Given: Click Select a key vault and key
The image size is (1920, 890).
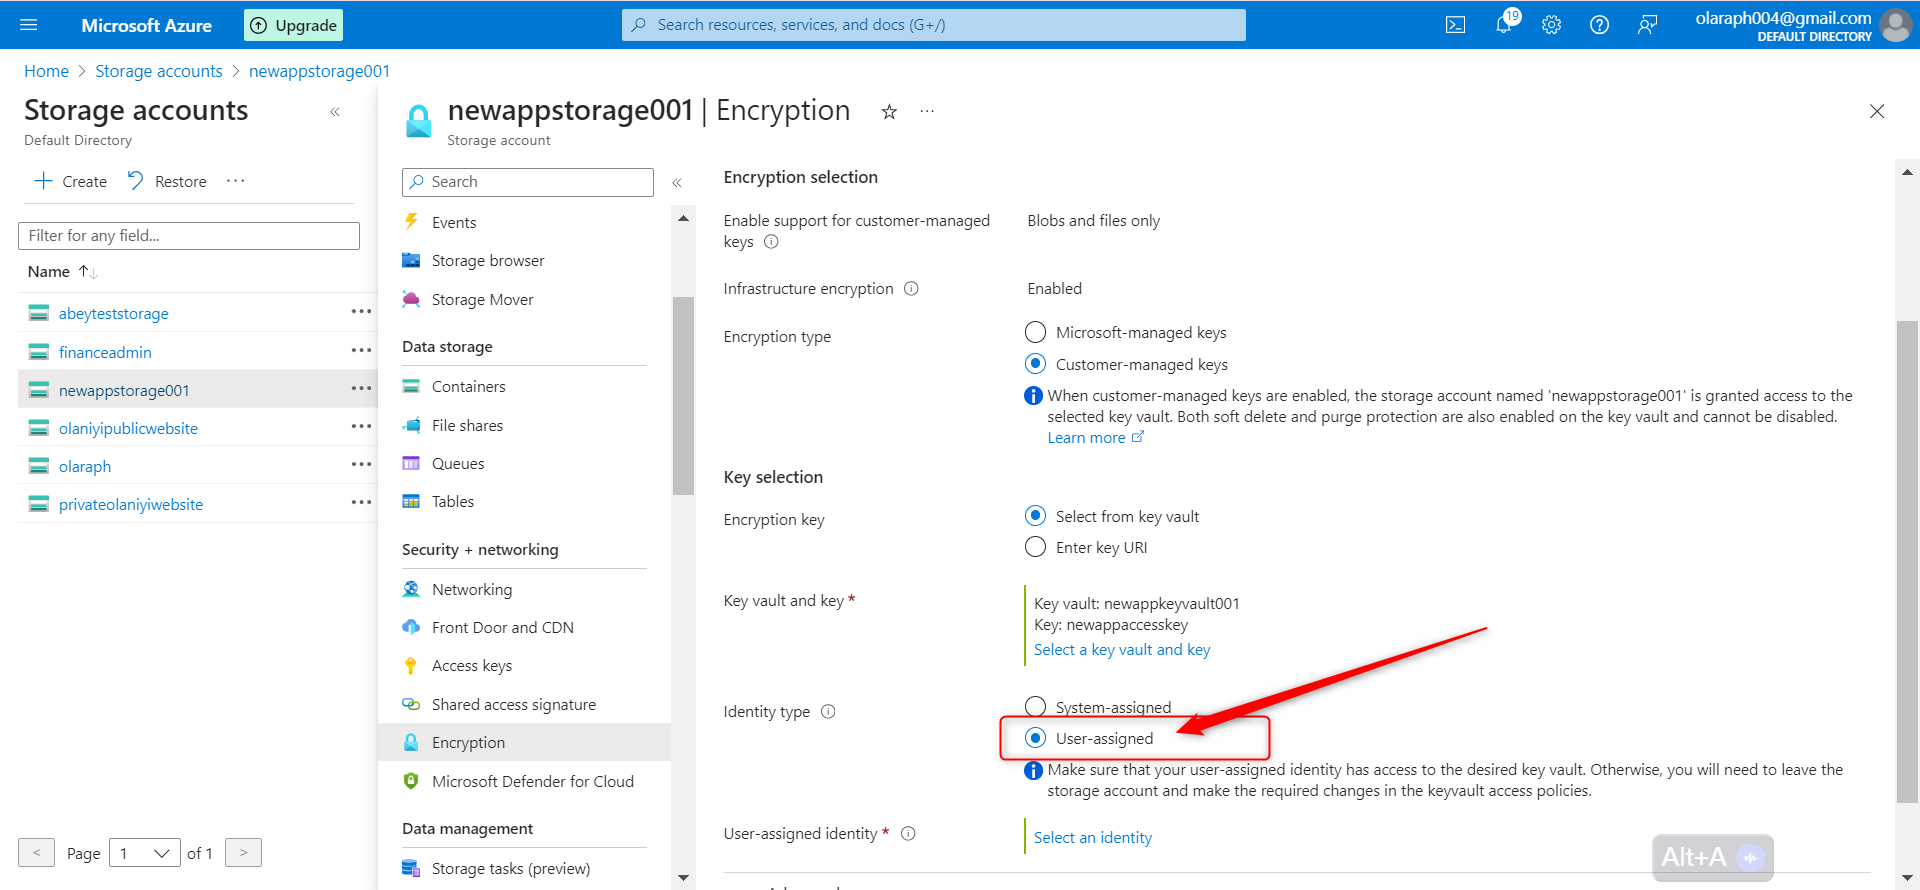Looking at the screenshot, I should (x=1121, y=650).
